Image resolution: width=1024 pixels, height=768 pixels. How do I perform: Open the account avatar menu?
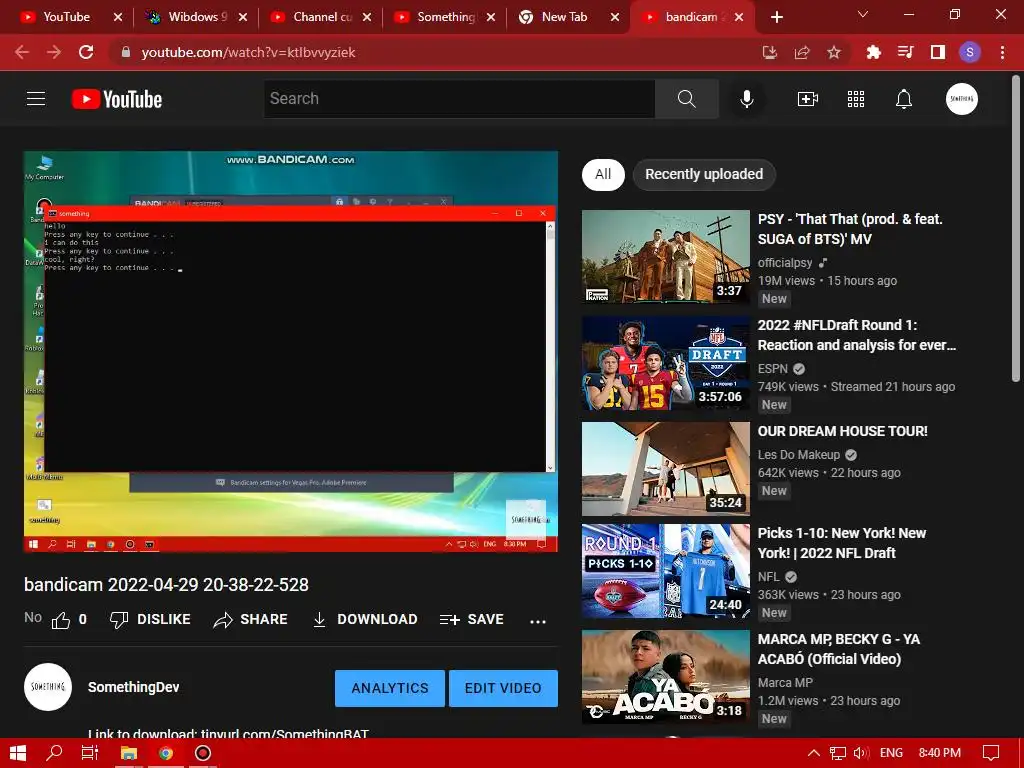[x=961, y=99]
